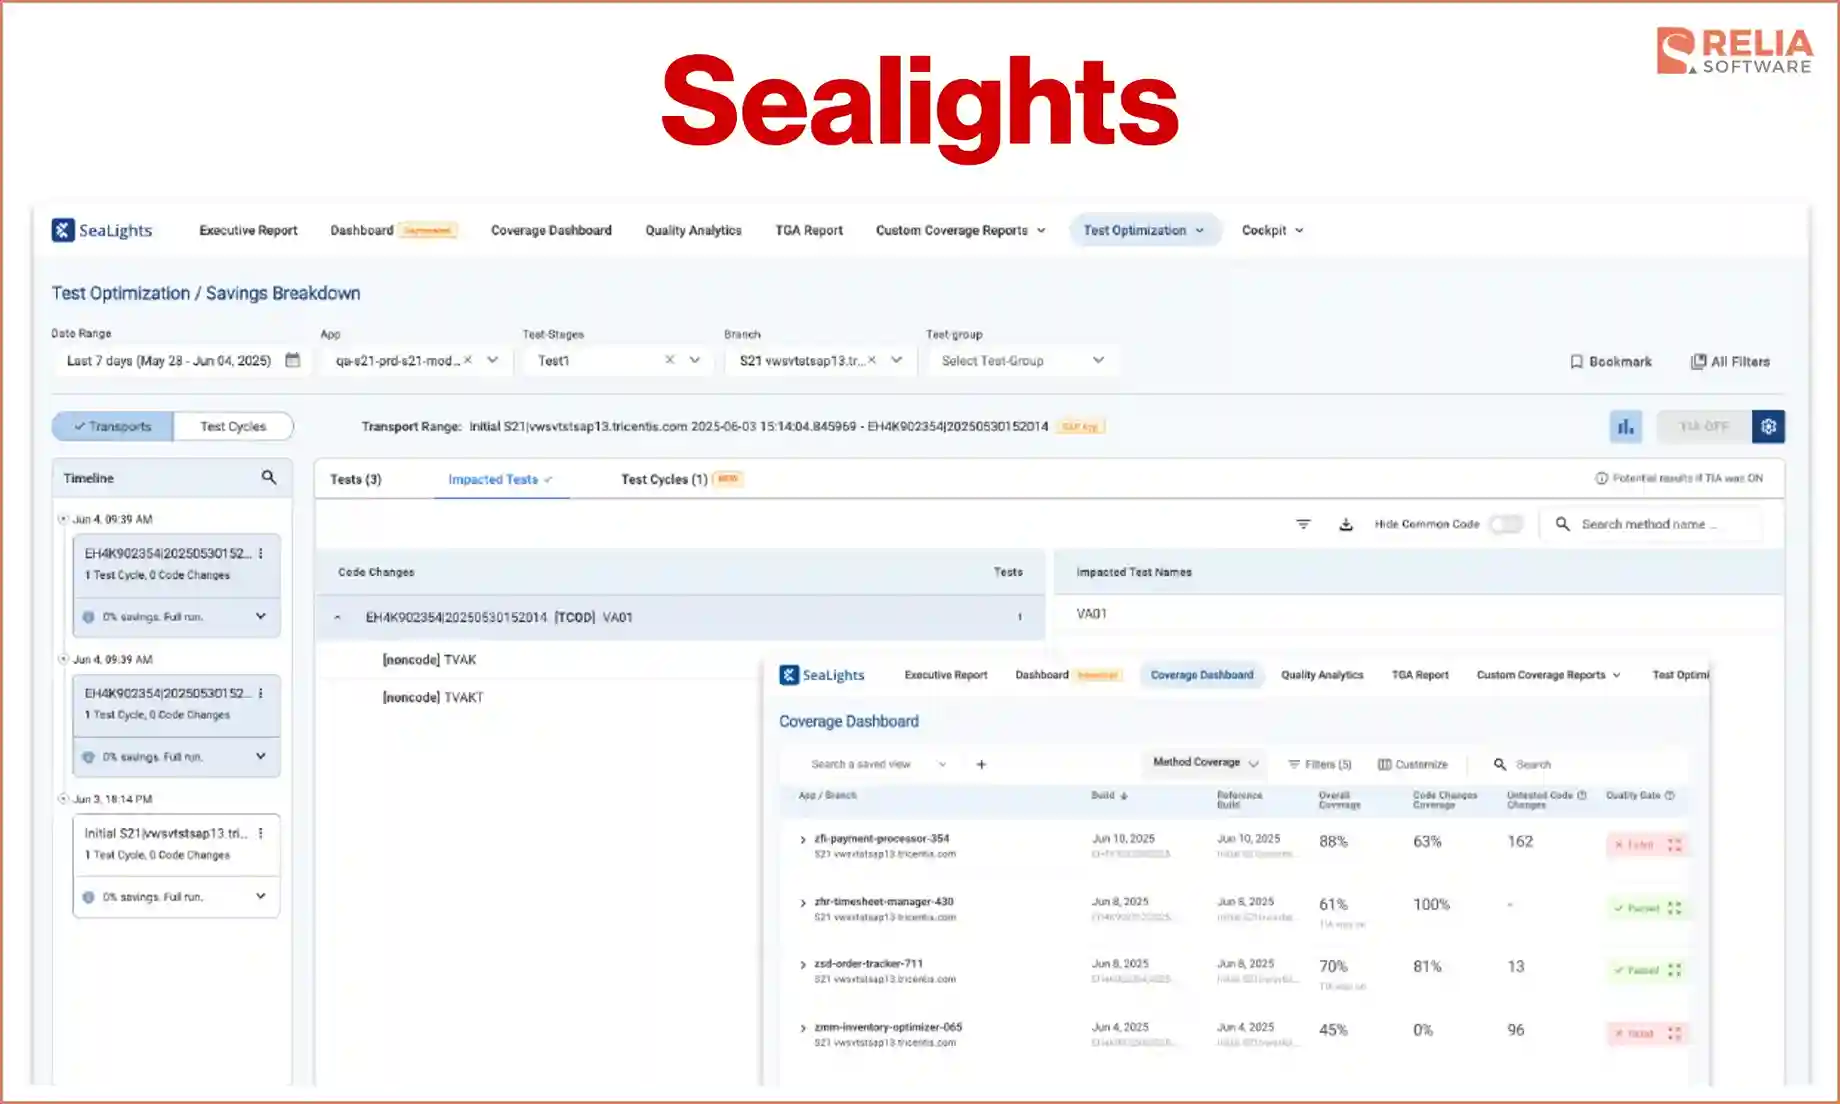The height and width of the screenshot is (1104, 1840).
Task: Open options menu for Initial S21 timeline card
Action: (261, 833)
